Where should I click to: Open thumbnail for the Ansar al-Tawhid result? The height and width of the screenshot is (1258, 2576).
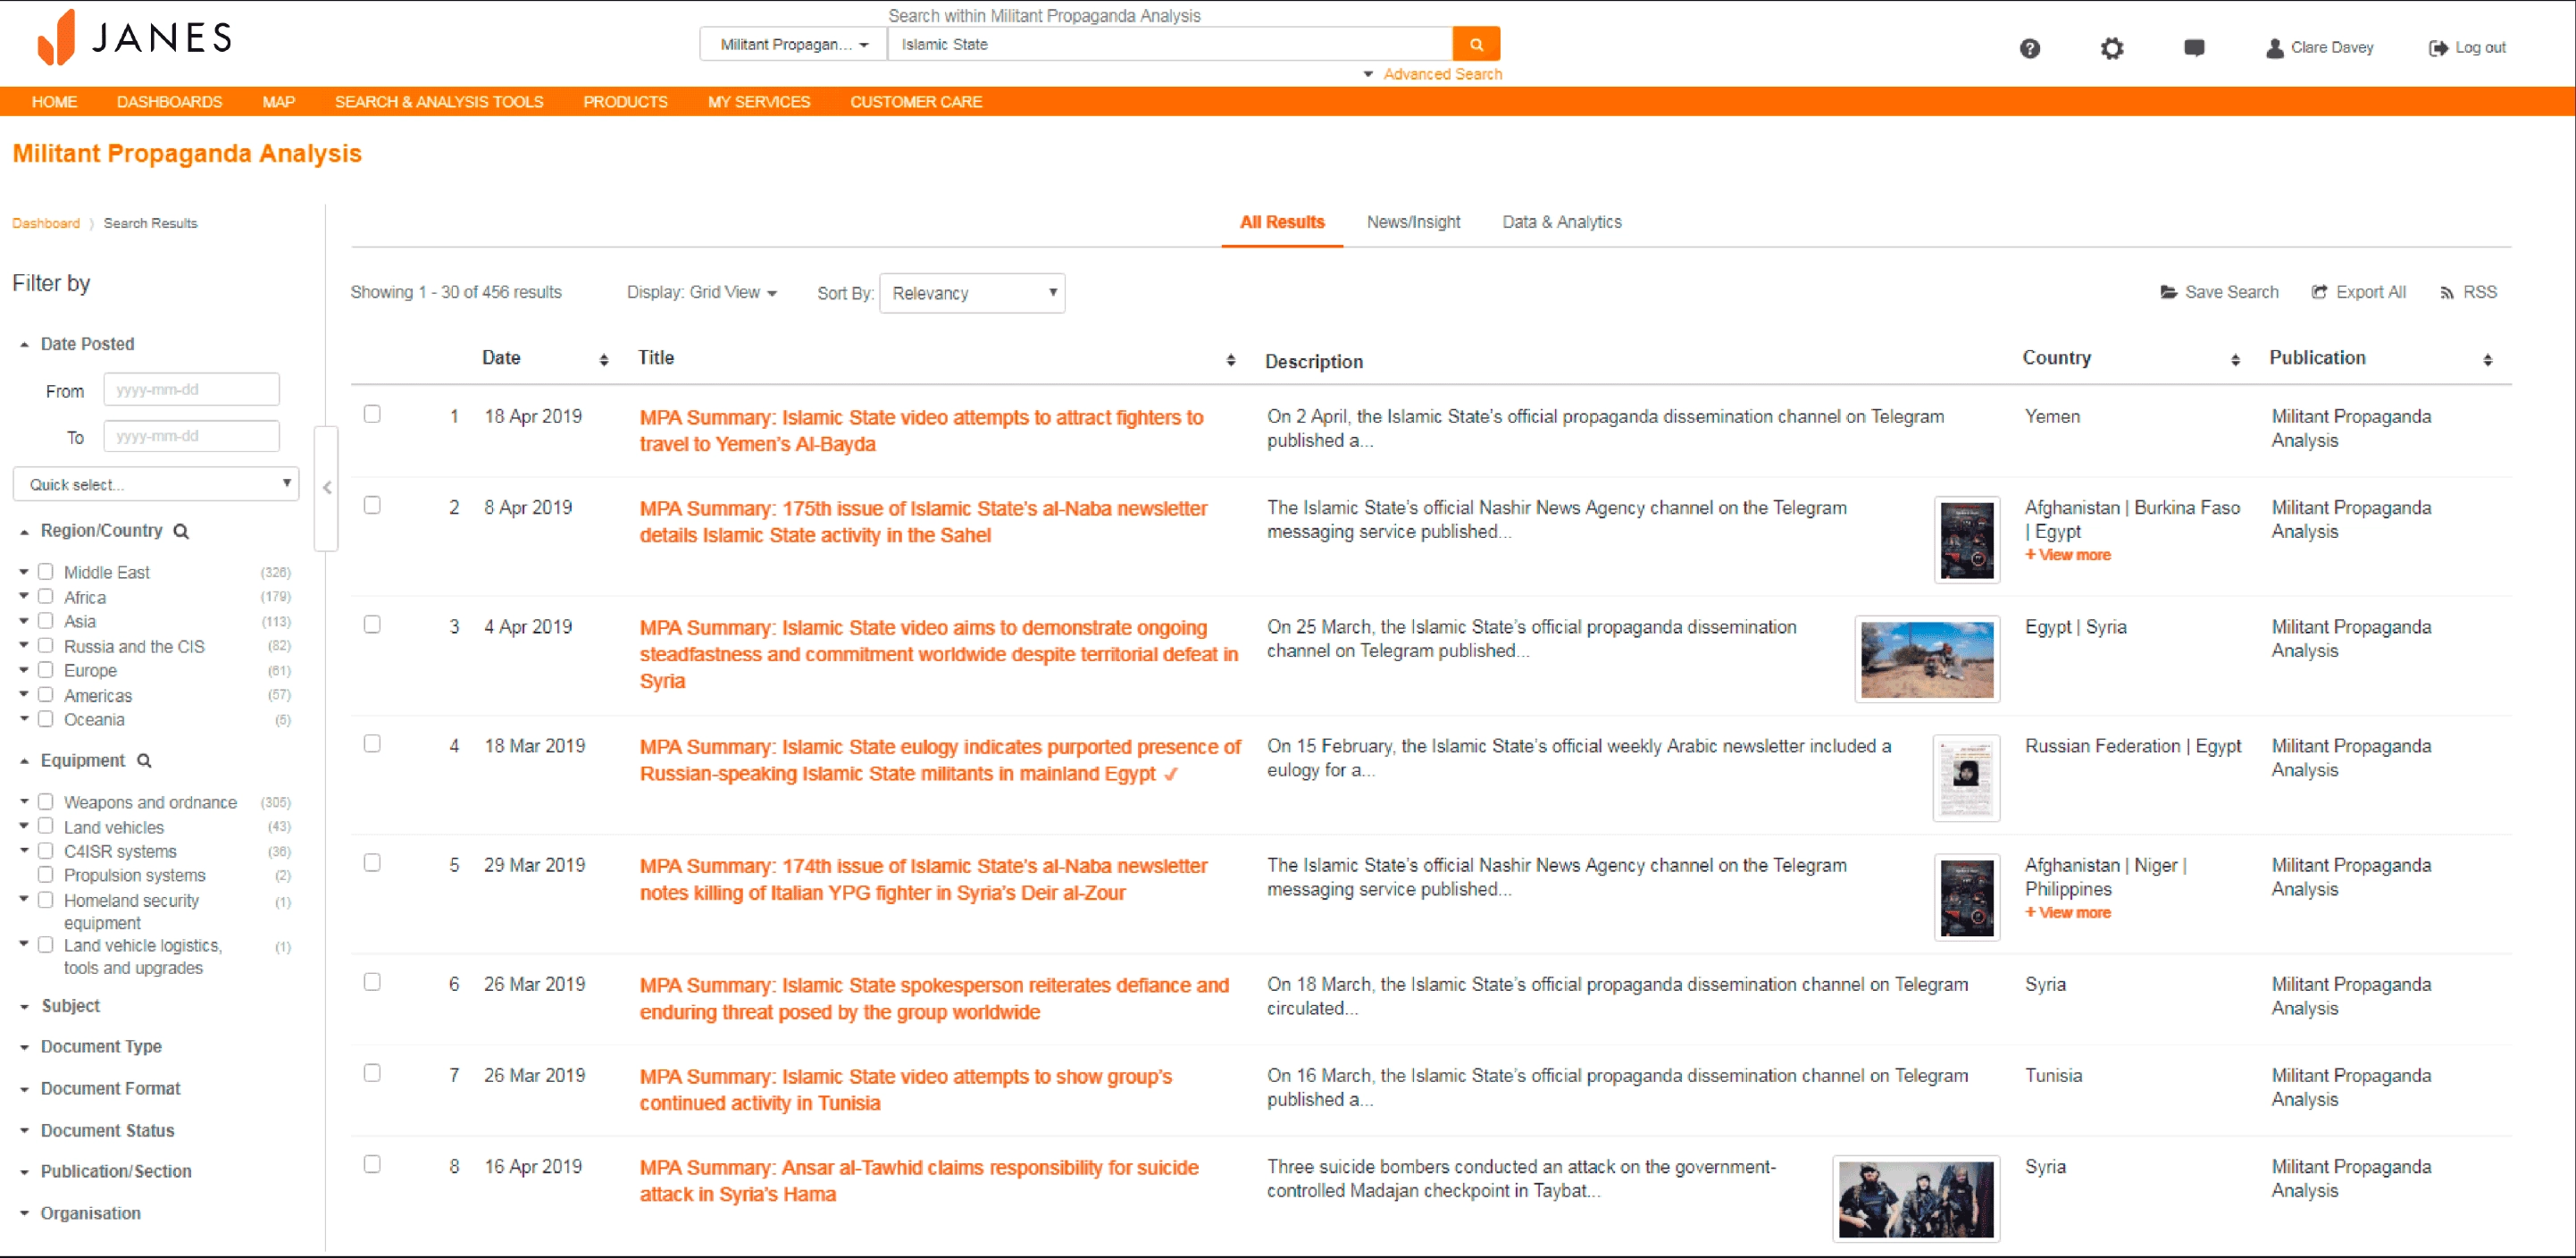click(1915, 1199)
